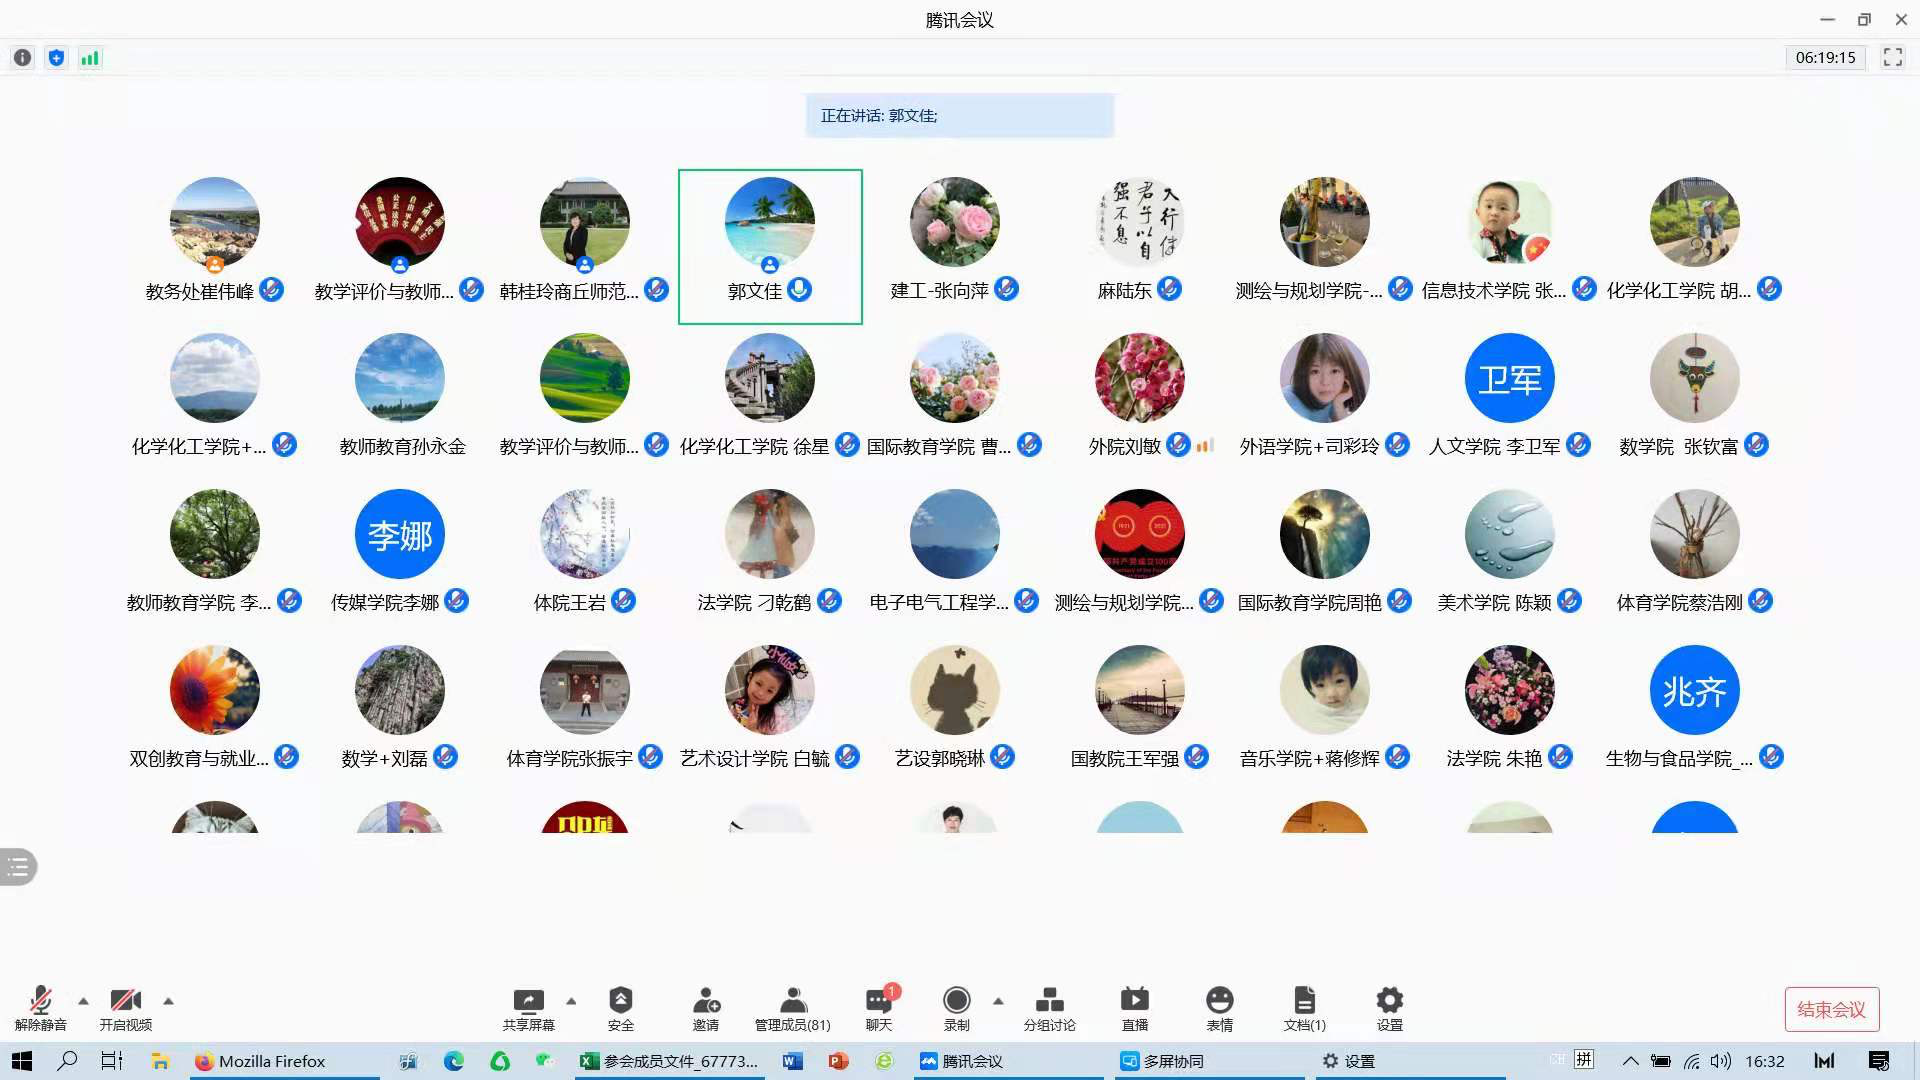Expand video options arrow beside camera
Image resolution: width=1920 pixels, height=1080 pixels.
tap(168, 1000)
